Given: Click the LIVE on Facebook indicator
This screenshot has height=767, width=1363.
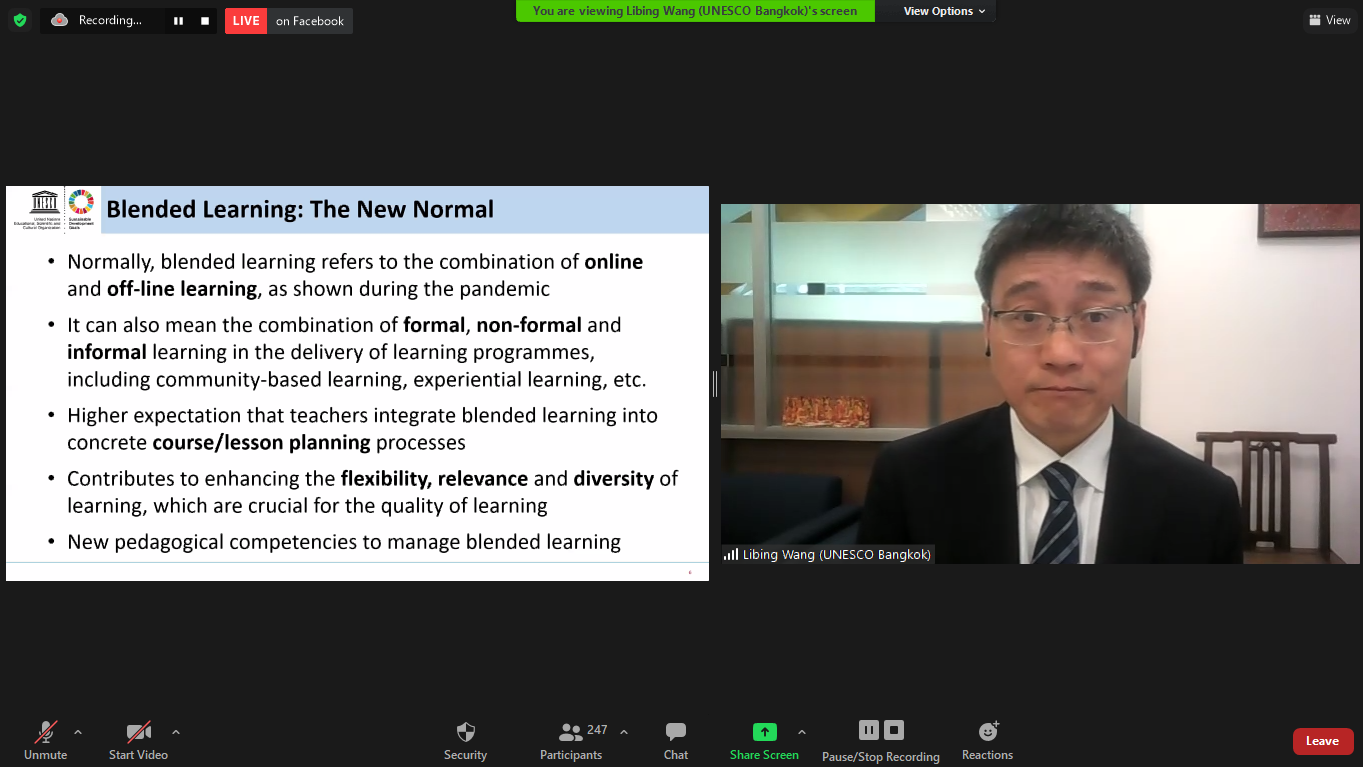Looking at the screenshot, I should click(289, 21).
